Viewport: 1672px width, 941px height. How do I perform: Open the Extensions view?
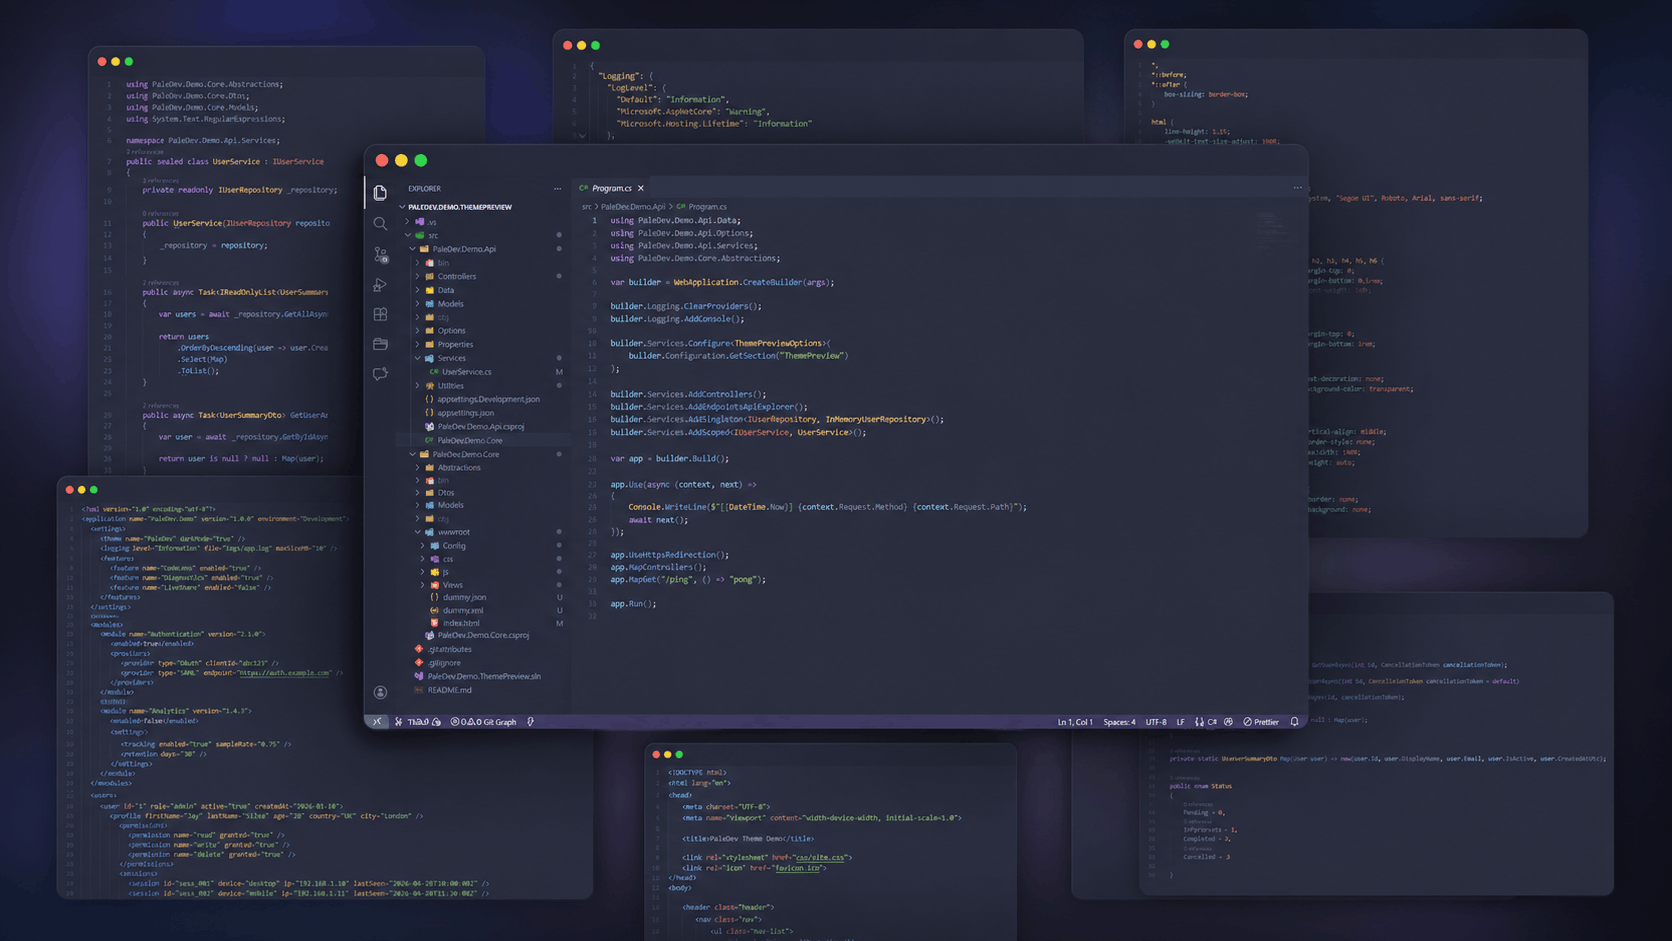pyautogui.click(x=380, y=314)
